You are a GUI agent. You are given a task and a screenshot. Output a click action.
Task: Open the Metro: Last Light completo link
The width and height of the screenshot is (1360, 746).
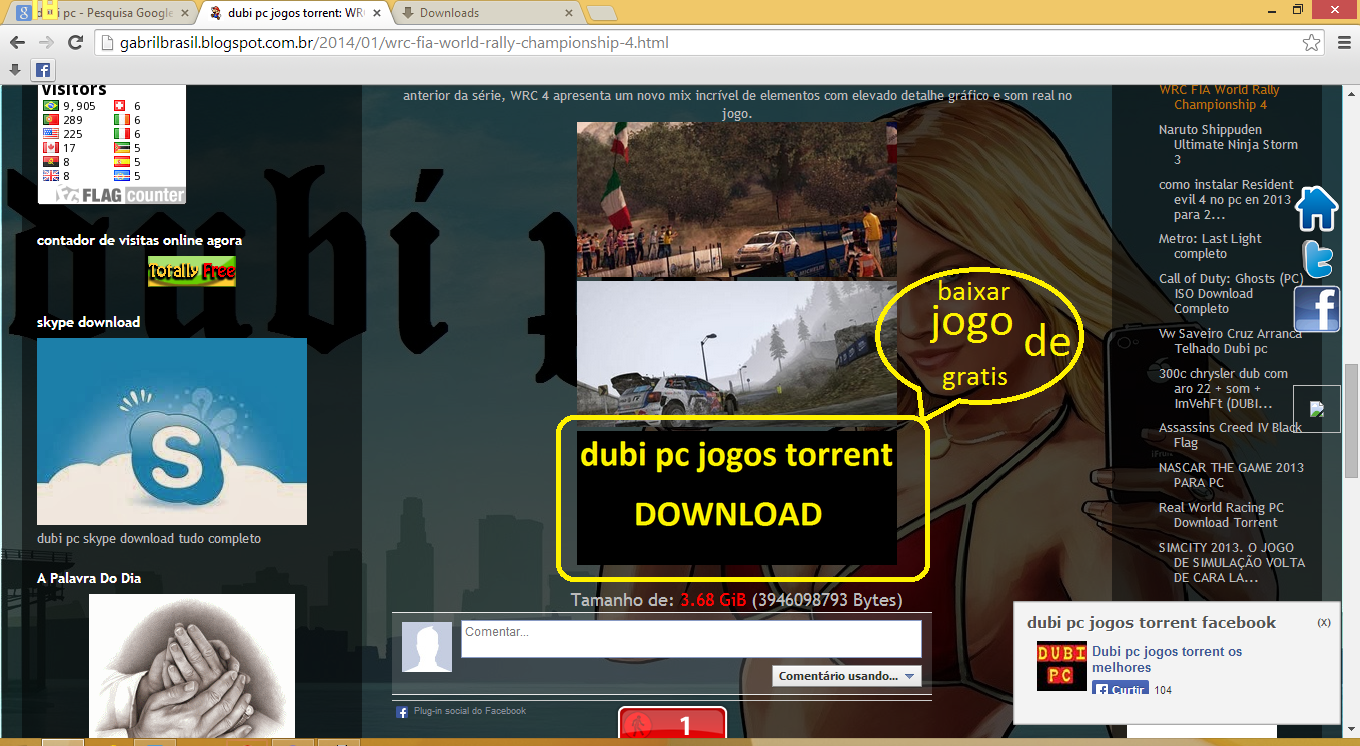1210,246
